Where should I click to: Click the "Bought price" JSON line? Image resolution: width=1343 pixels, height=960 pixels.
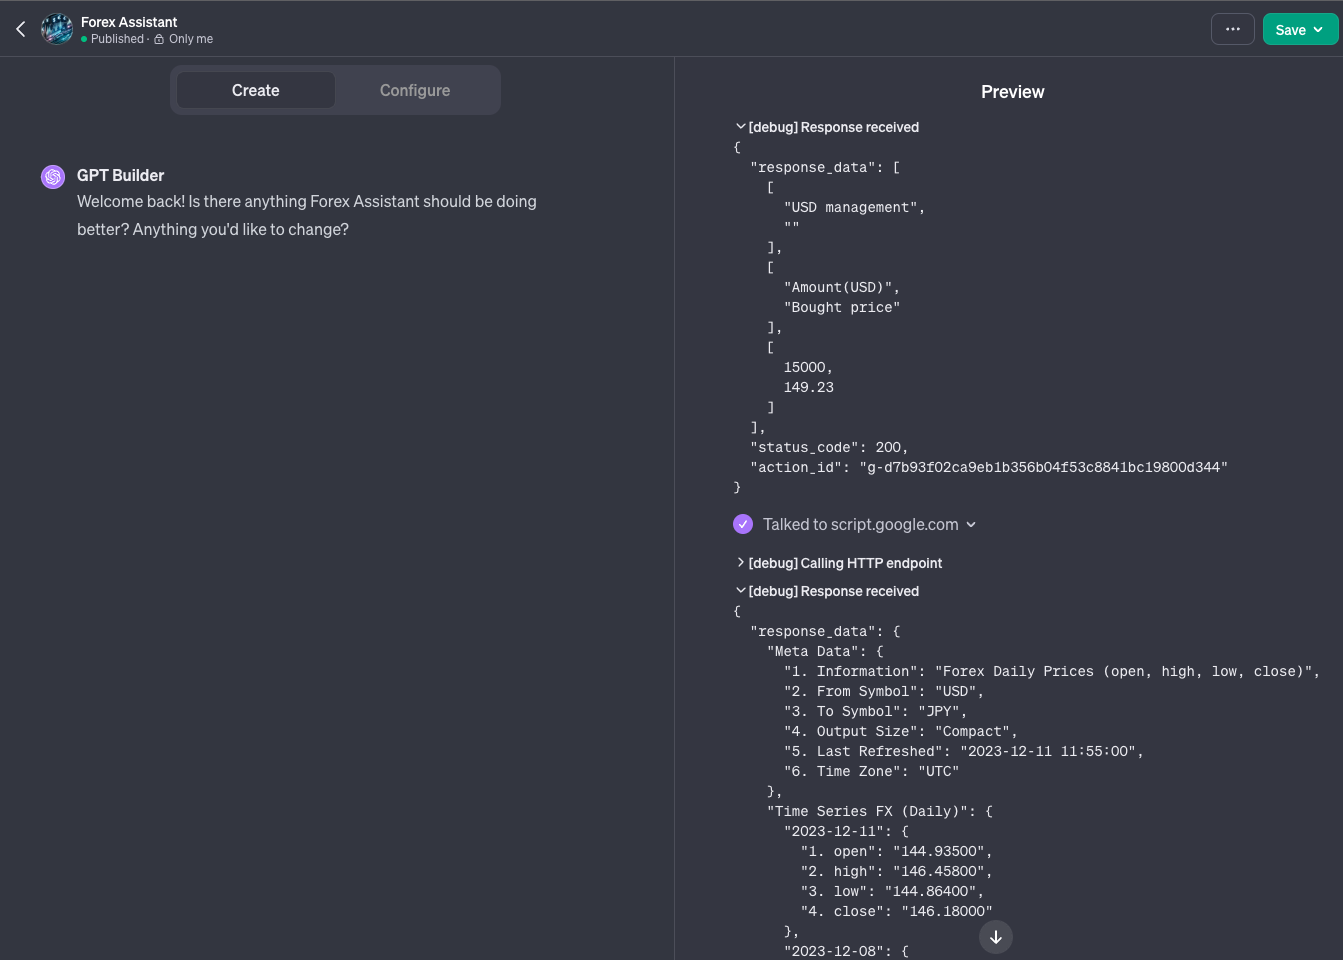pos(842,307)
